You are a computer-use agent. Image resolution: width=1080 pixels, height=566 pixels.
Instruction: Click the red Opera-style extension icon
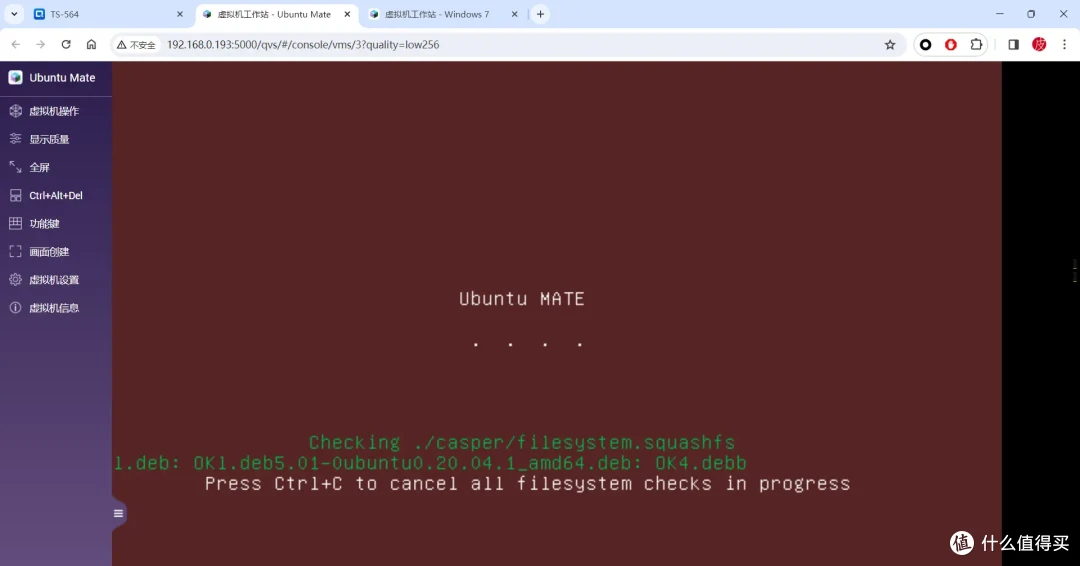pos(951,45)
